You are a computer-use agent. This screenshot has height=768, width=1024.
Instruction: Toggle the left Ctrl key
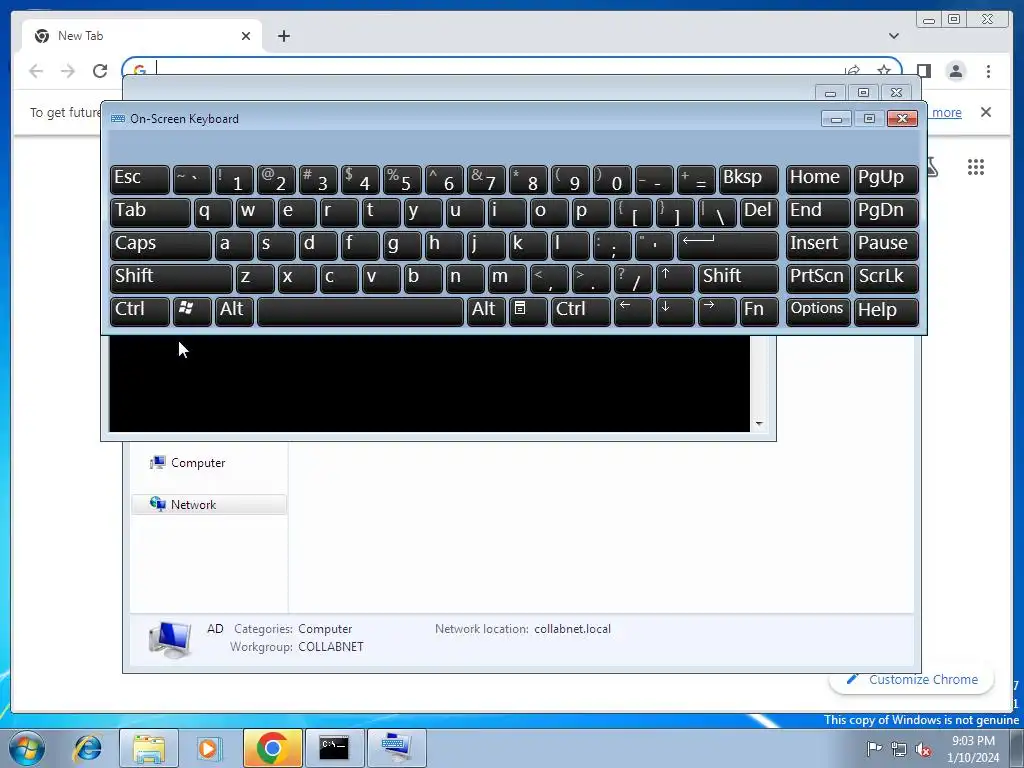coord(140,311)
